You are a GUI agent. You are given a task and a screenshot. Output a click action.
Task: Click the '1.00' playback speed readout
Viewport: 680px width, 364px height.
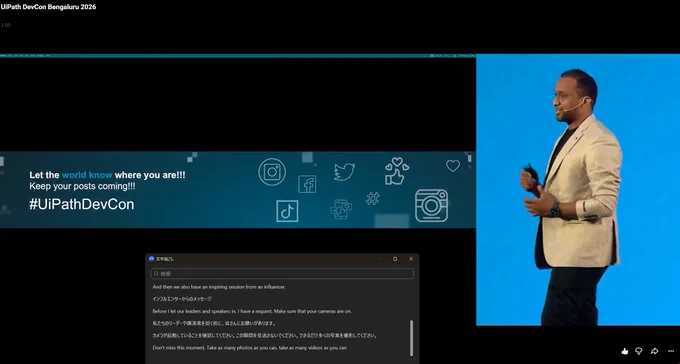[6, 25]
